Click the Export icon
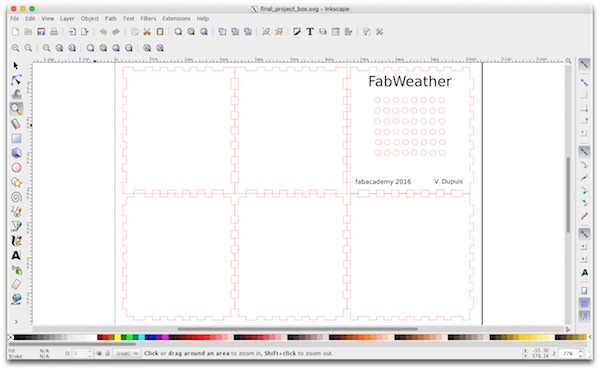 [x=85, y=32]
